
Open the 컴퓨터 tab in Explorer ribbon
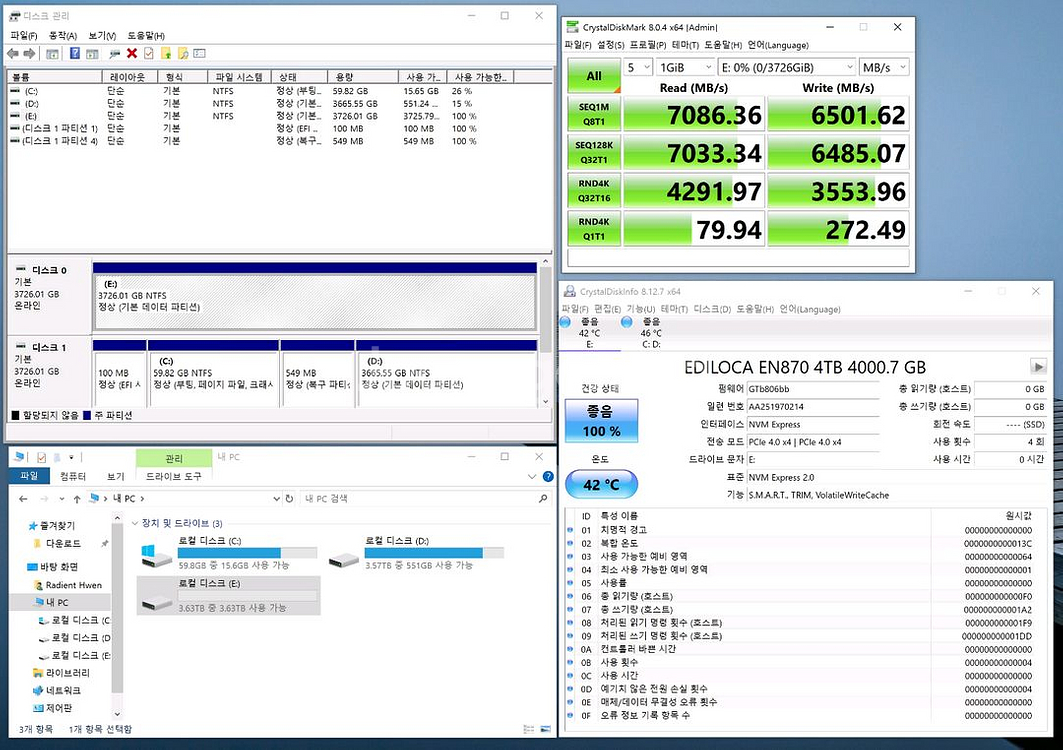pyautogui.click(x=73, y=476)
